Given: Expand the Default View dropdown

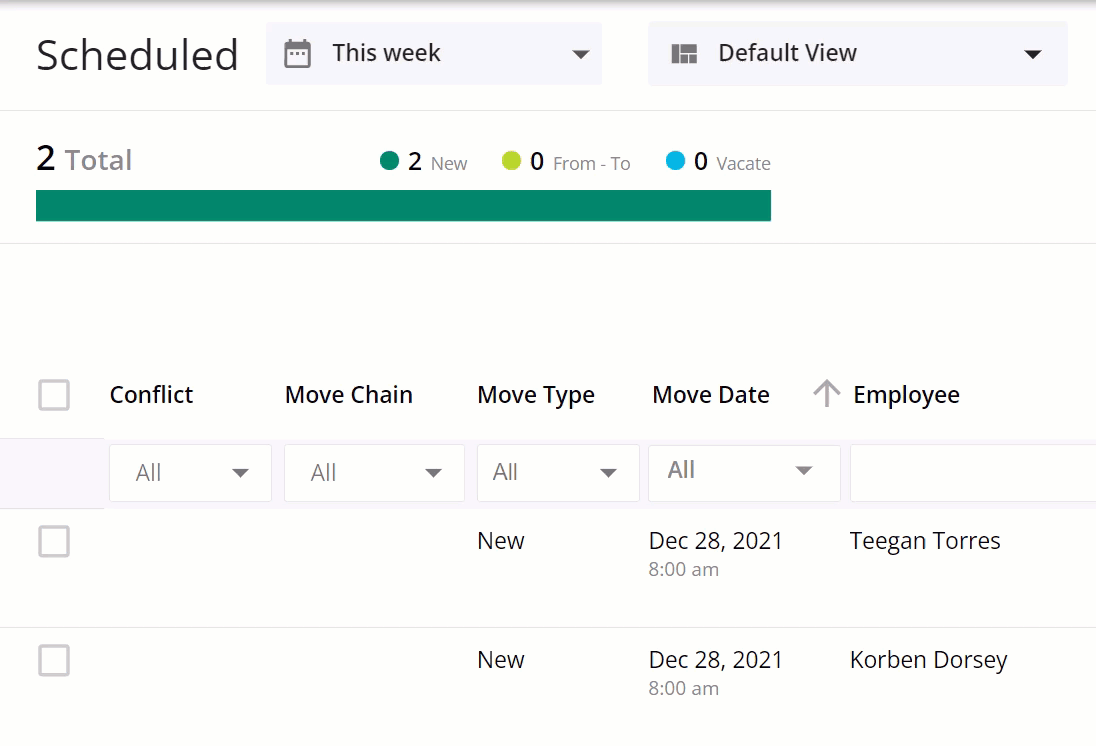Looking at the screenshot, I should point(858,54).
